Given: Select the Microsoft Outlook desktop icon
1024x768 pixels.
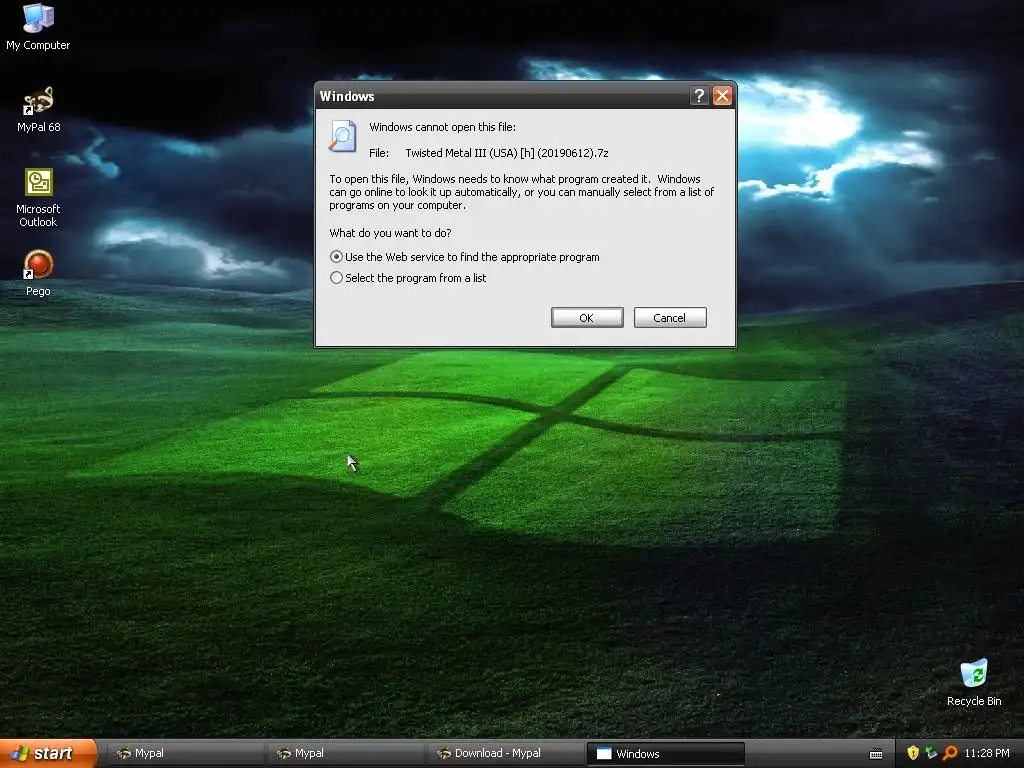Looking at the screenshot, I should click(38, 198).
